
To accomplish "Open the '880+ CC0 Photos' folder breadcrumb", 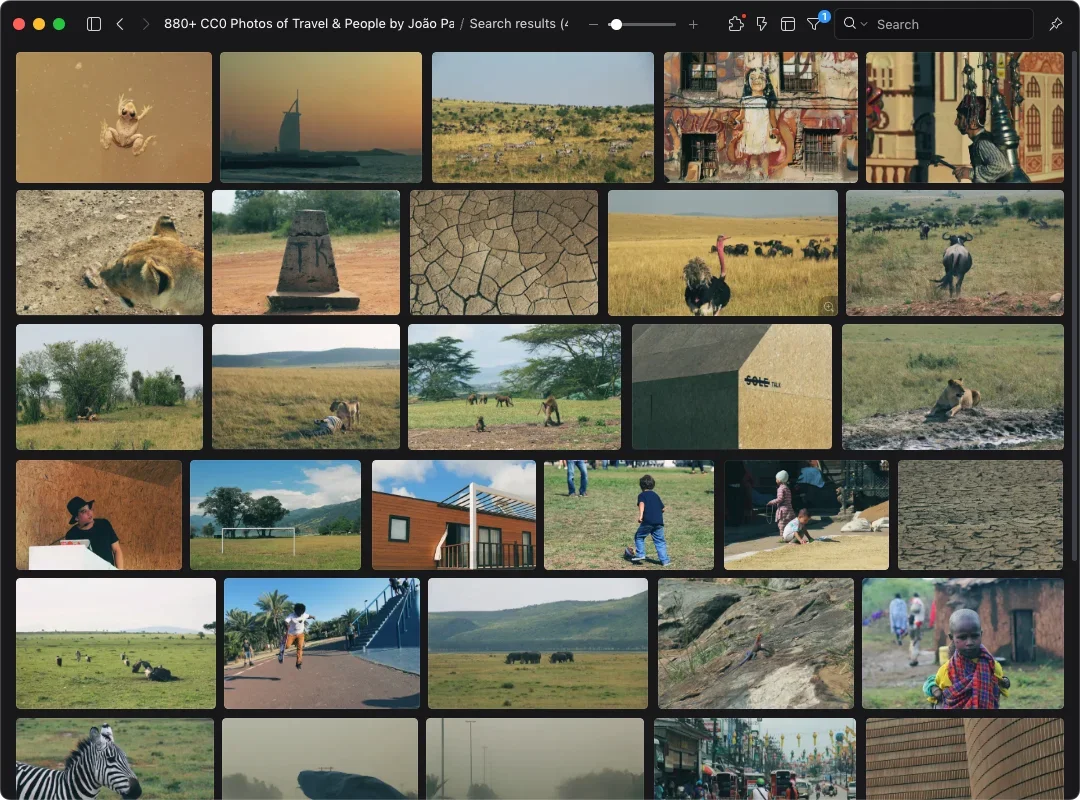I will (x=308, y=24).
